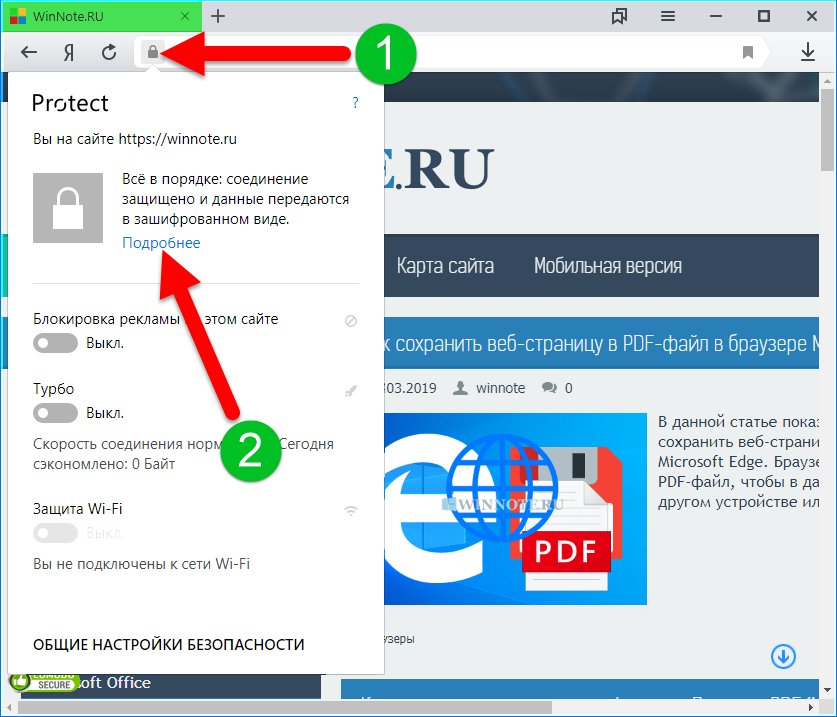
Task: Open ОБЩИЕ НАСТРОЙКИ БЕЗОПАСНОСТИ
Action: coord(168,644)
